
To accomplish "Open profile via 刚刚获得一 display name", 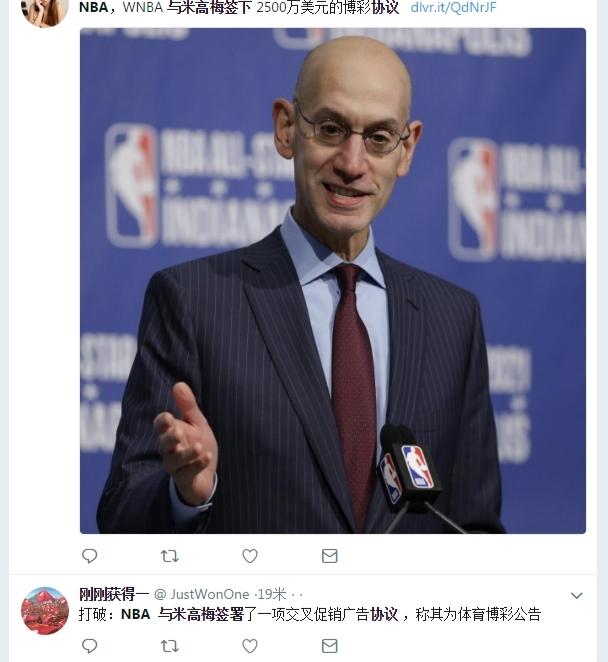I will click(114, 594).
